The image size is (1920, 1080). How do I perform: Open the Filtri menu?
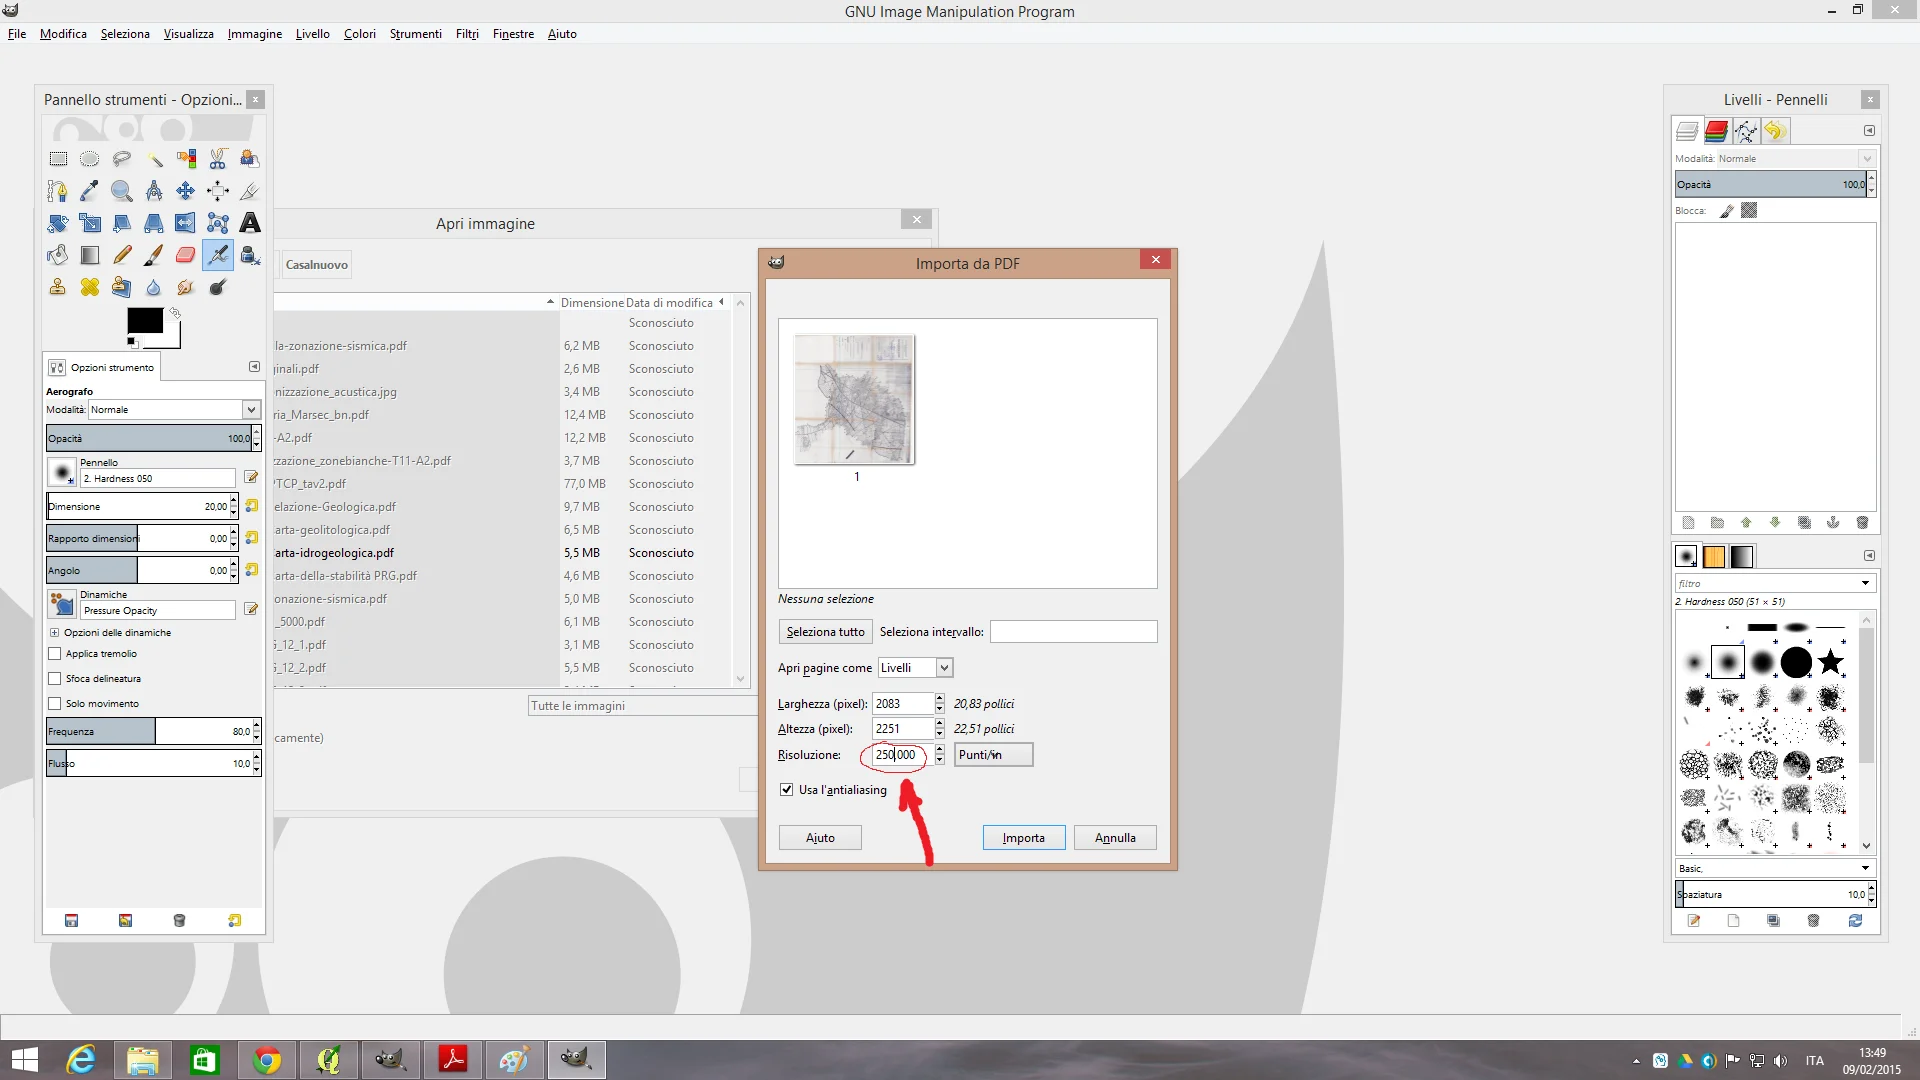click(467, 33)
